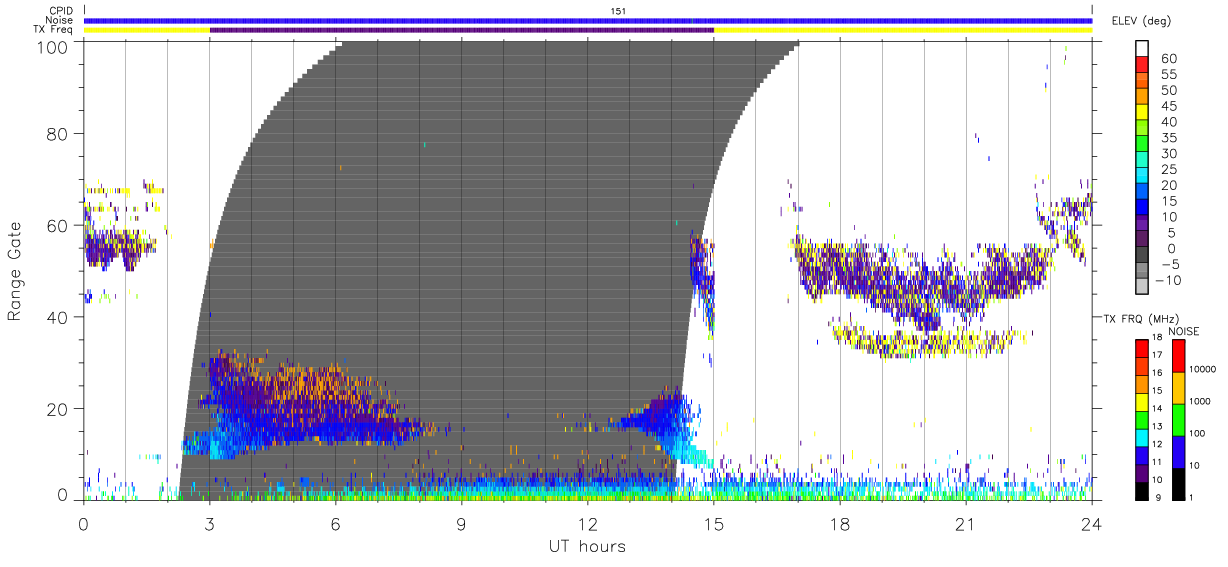Click the purple TX Freq strip segment
Screen dimensions: 1228x567
point(462,30)
